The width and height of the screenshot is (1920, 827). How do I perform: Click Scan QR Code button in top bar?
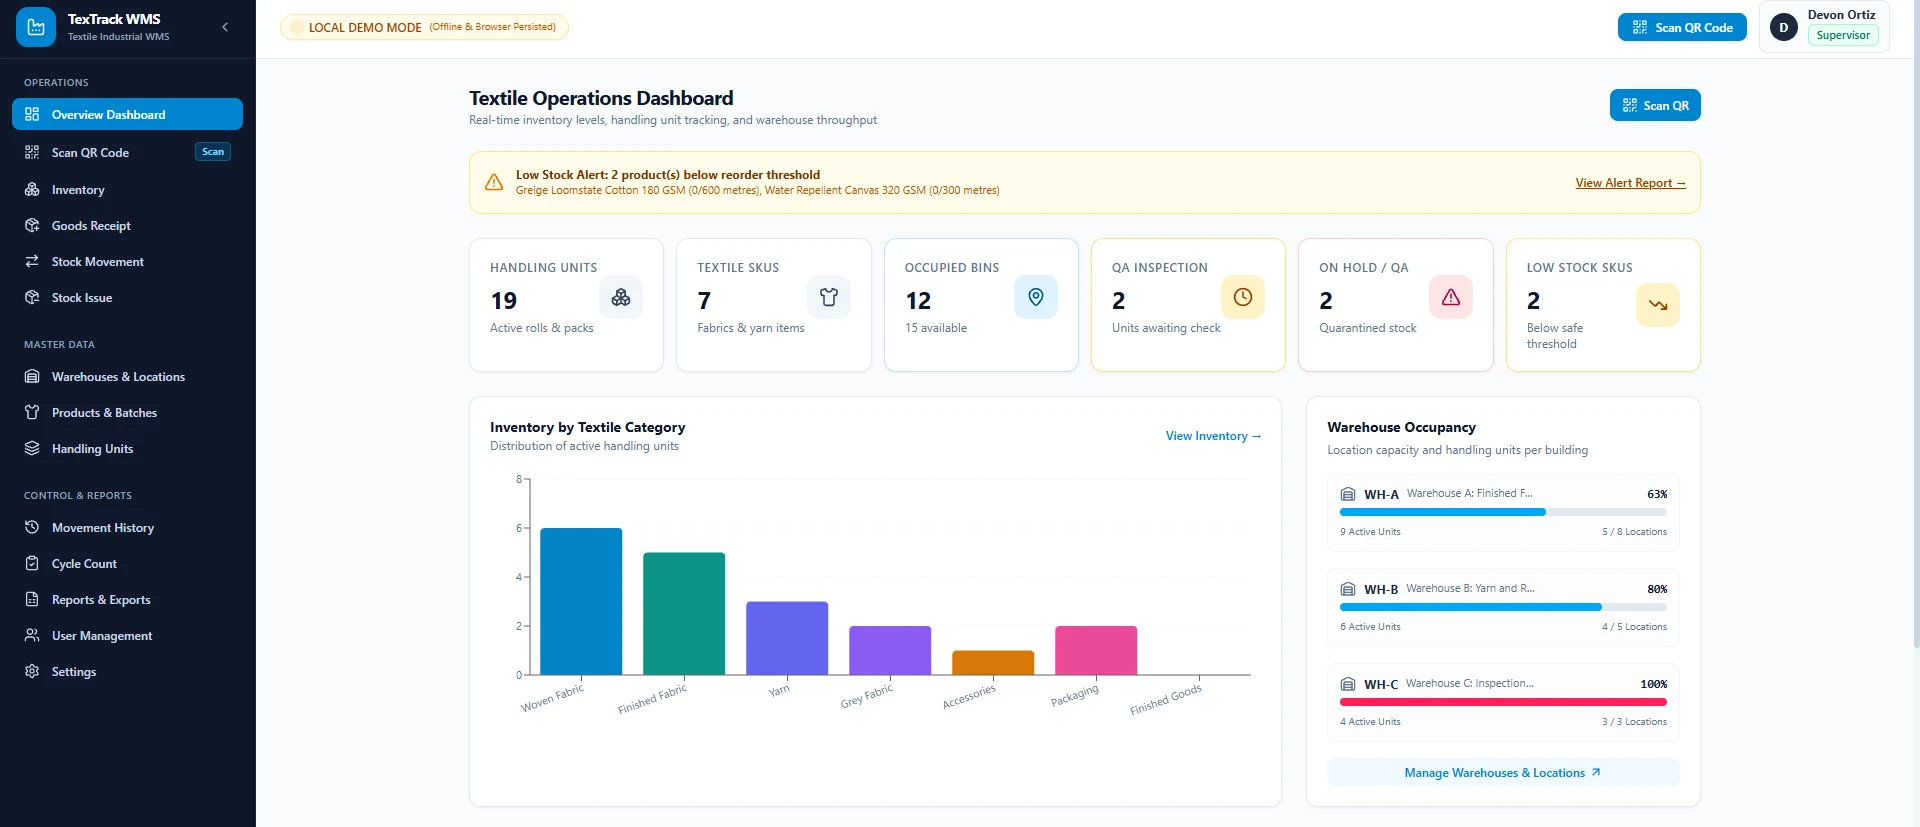(1682, 27)
